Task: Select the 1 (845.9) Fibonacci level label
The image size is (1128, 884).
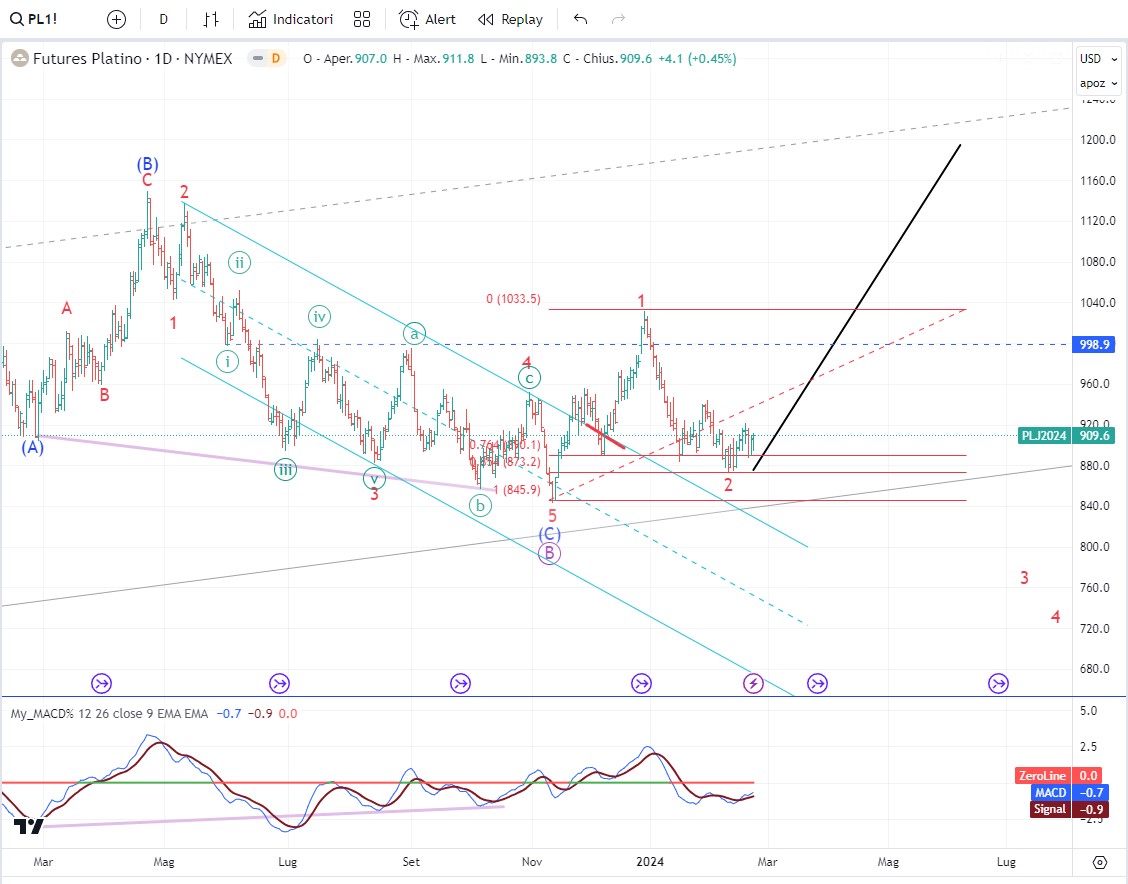Action: [x=517, y=490]
